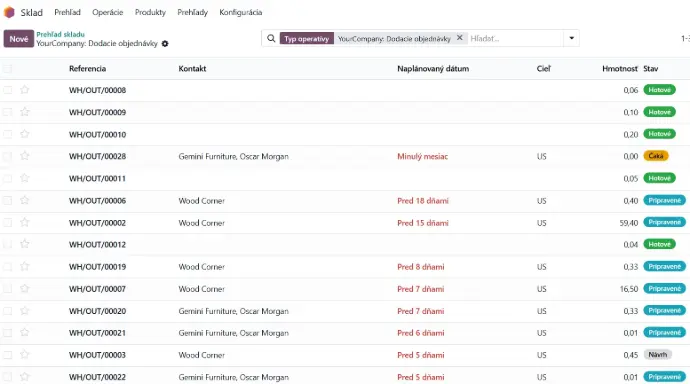Mark WH/OUT/00028 as favorite

point(25,156)
